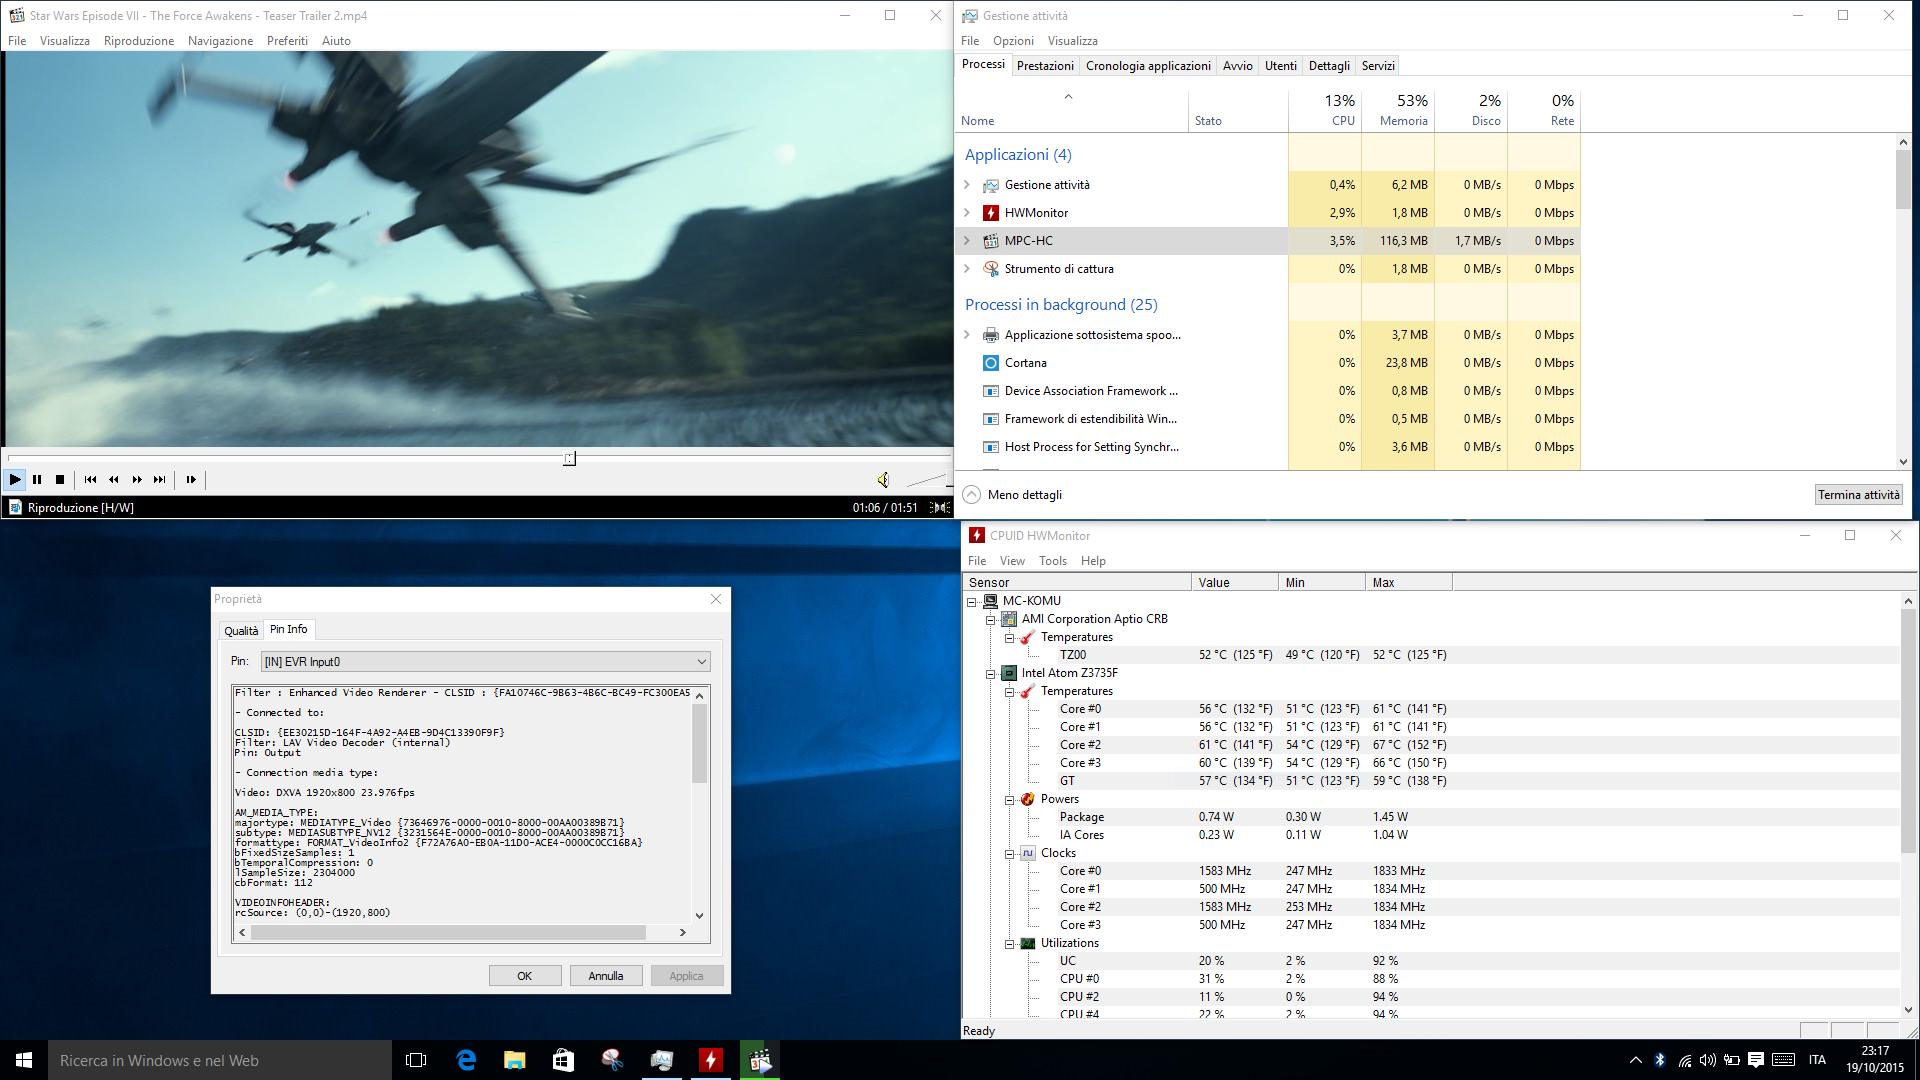
Task: Click the Value column header in HWMonitor
Action: pyautogui.click(x=1235, y=583)
